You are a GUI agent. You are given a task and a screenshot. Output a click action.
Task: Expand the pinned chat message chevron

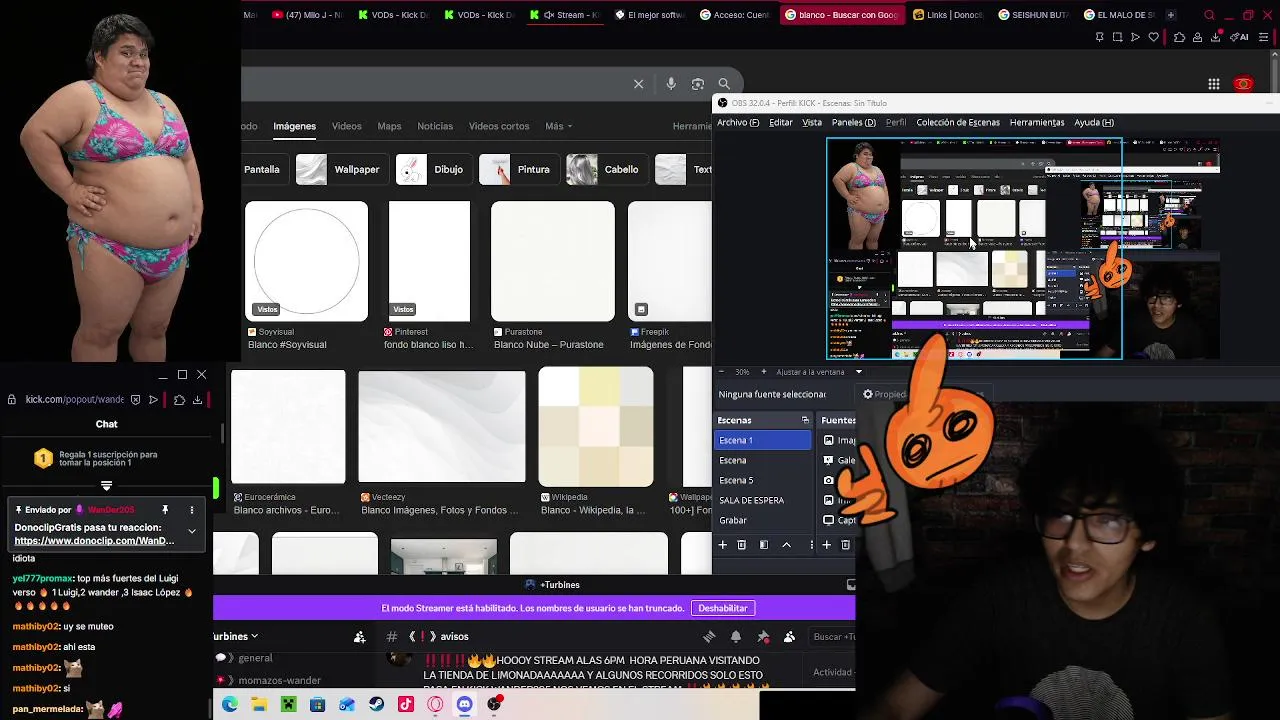192,531
